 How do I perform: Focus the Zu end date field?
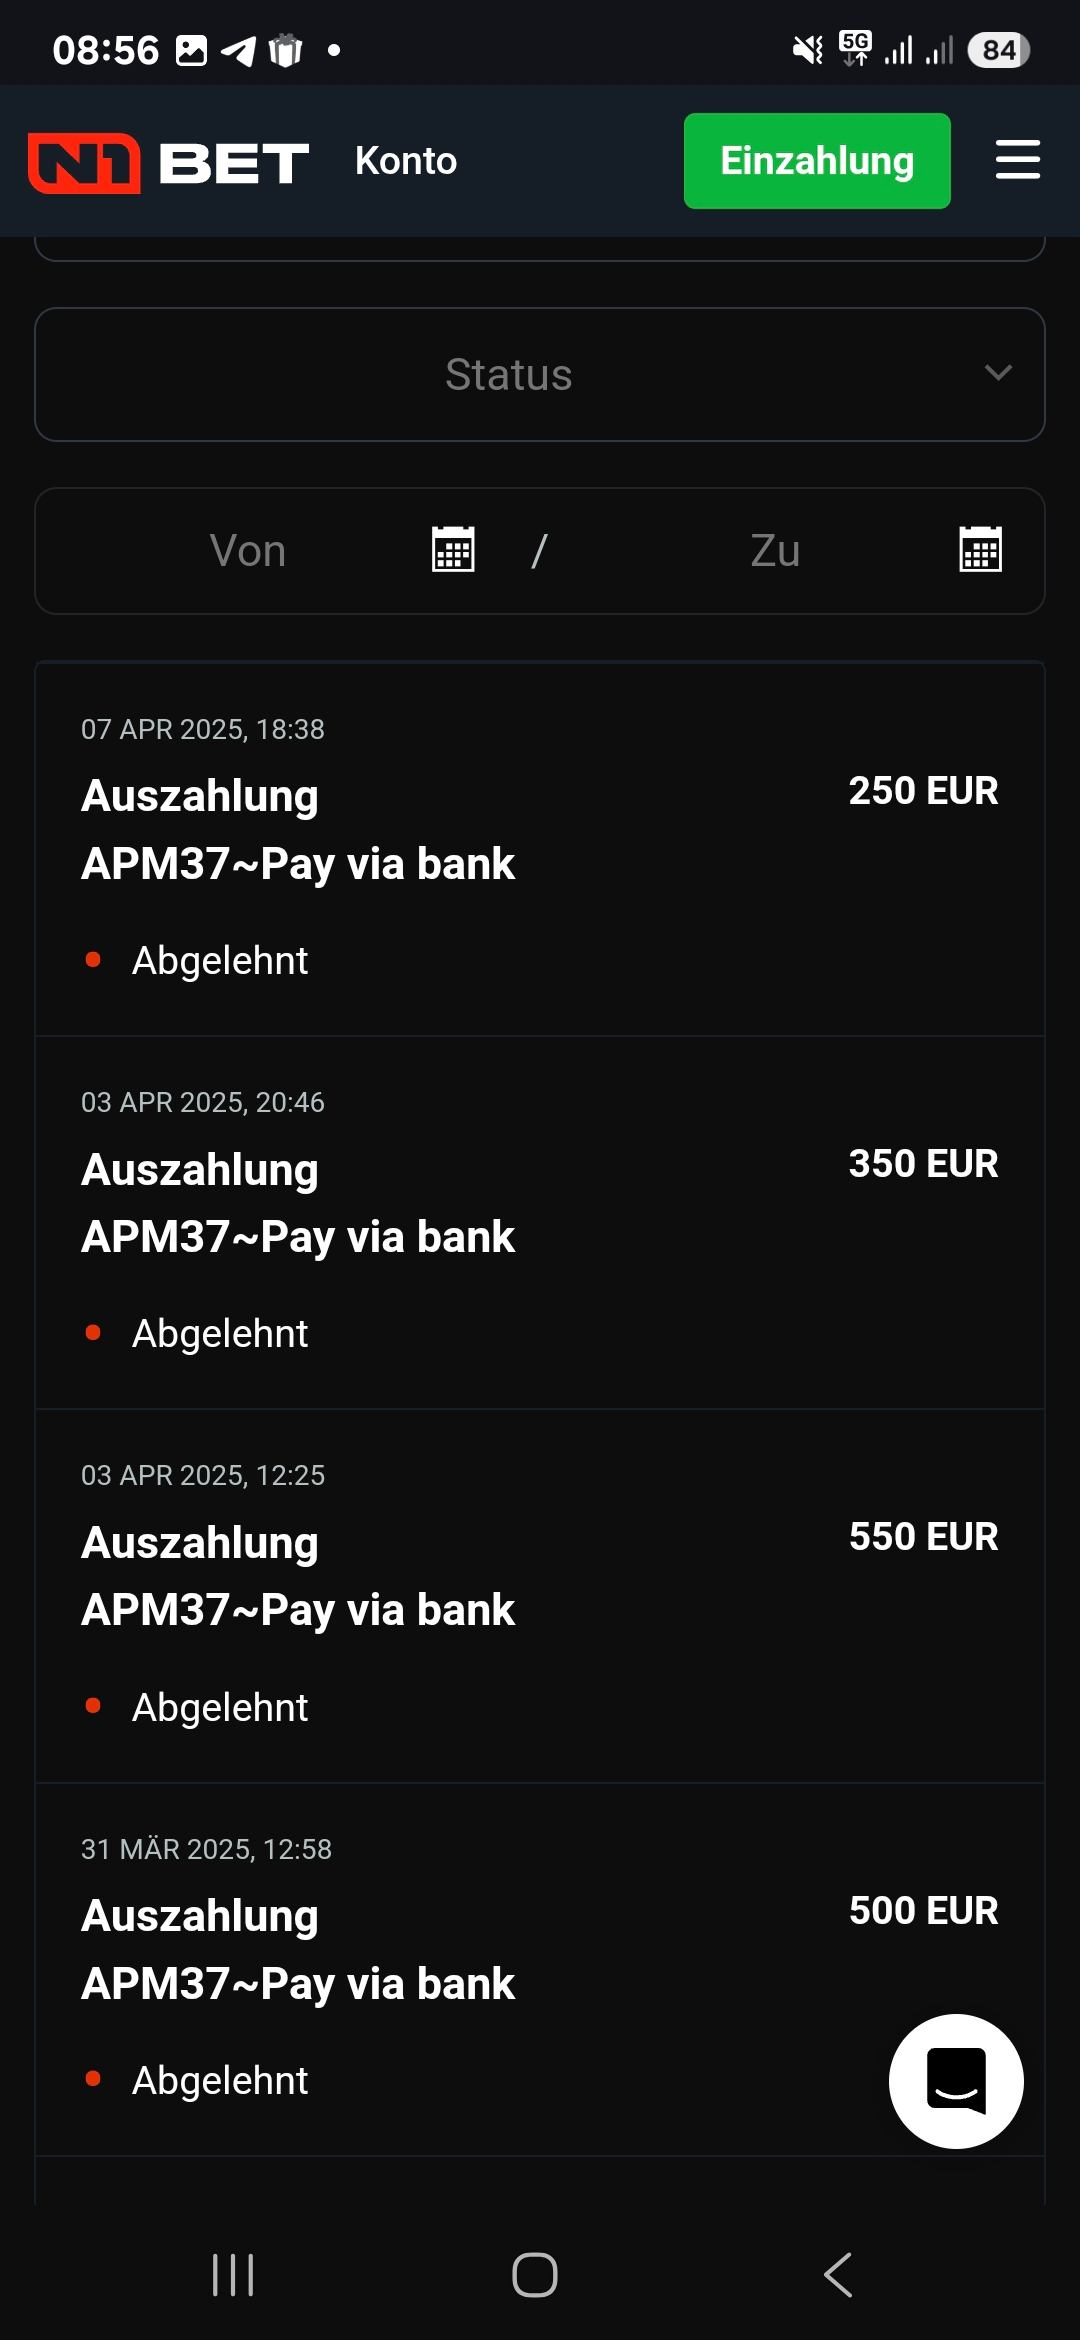point(775,551)
